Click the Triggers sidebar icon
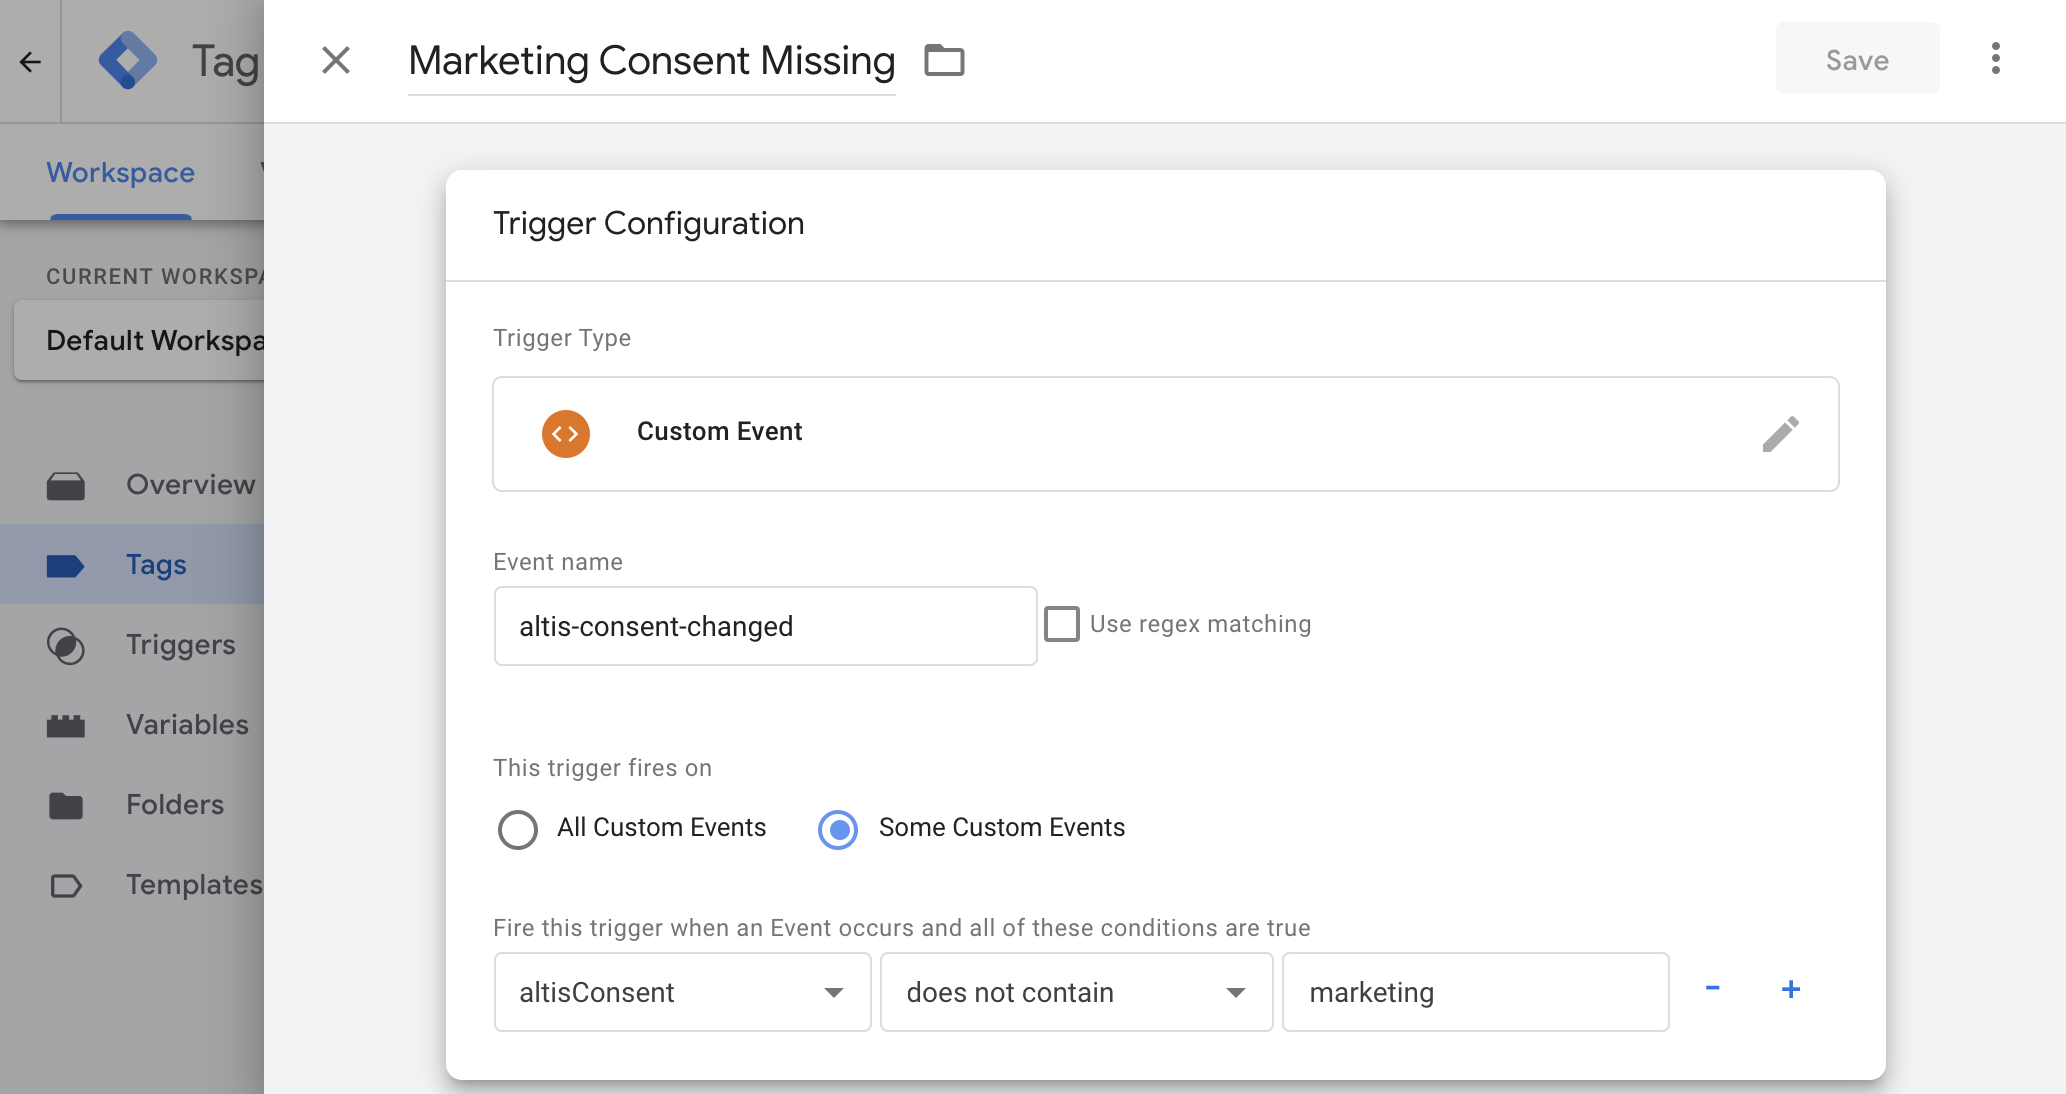The height and width of the screenshot is (1094, 2066). point(66,646)
